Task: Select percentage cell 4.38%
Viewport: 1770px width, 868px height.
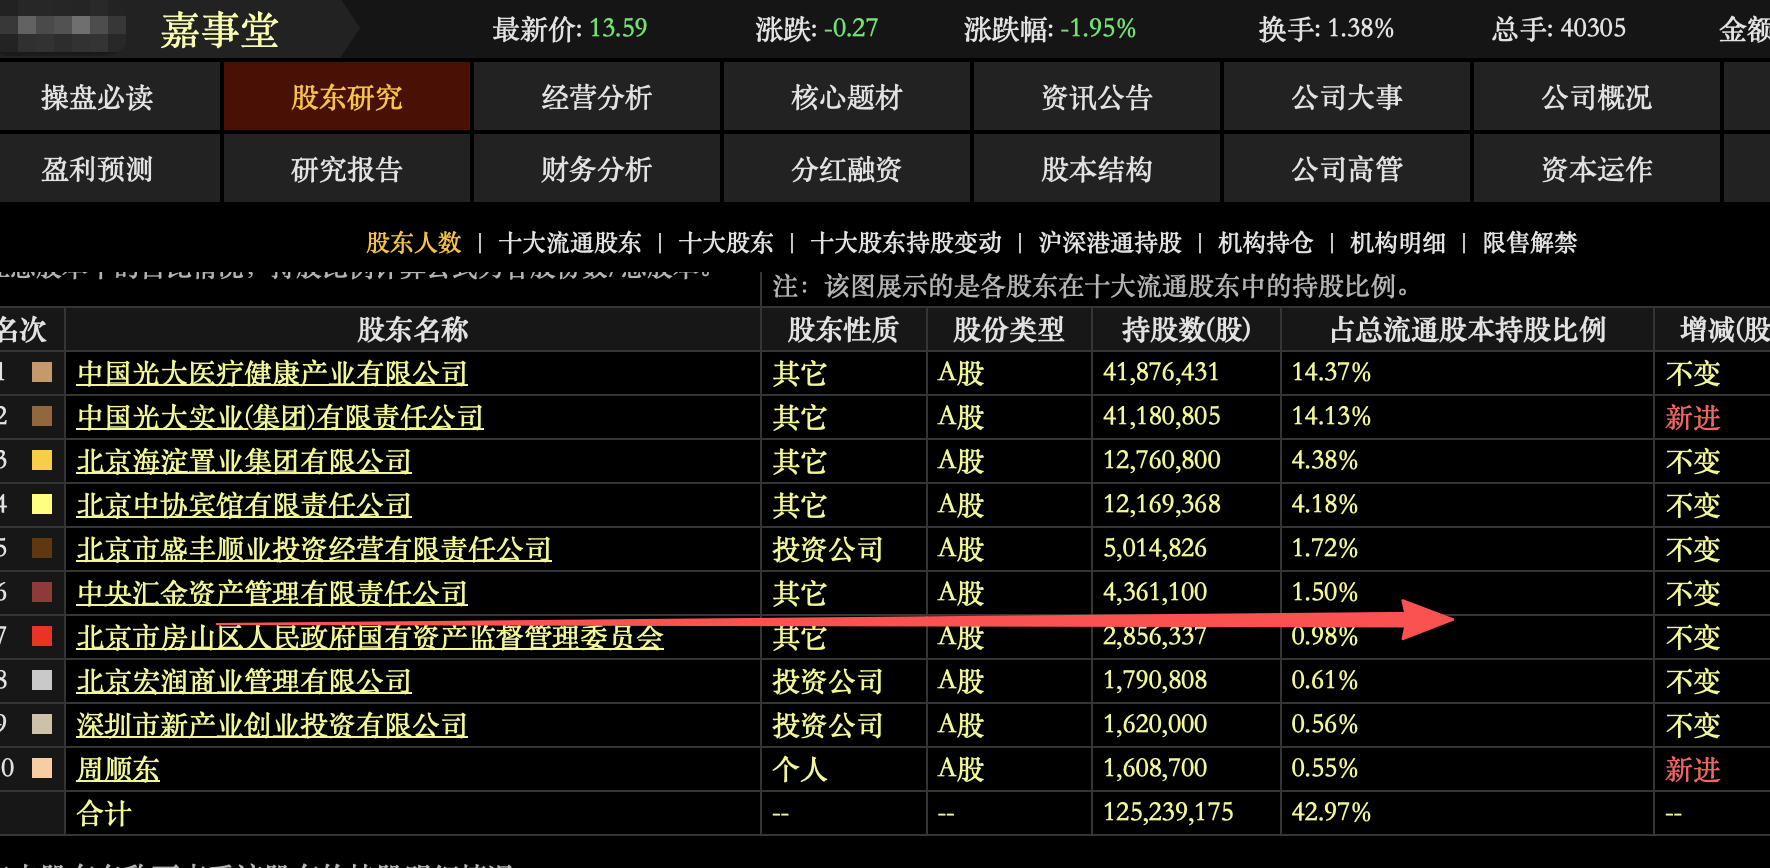Action: [x=1324, y=460]
